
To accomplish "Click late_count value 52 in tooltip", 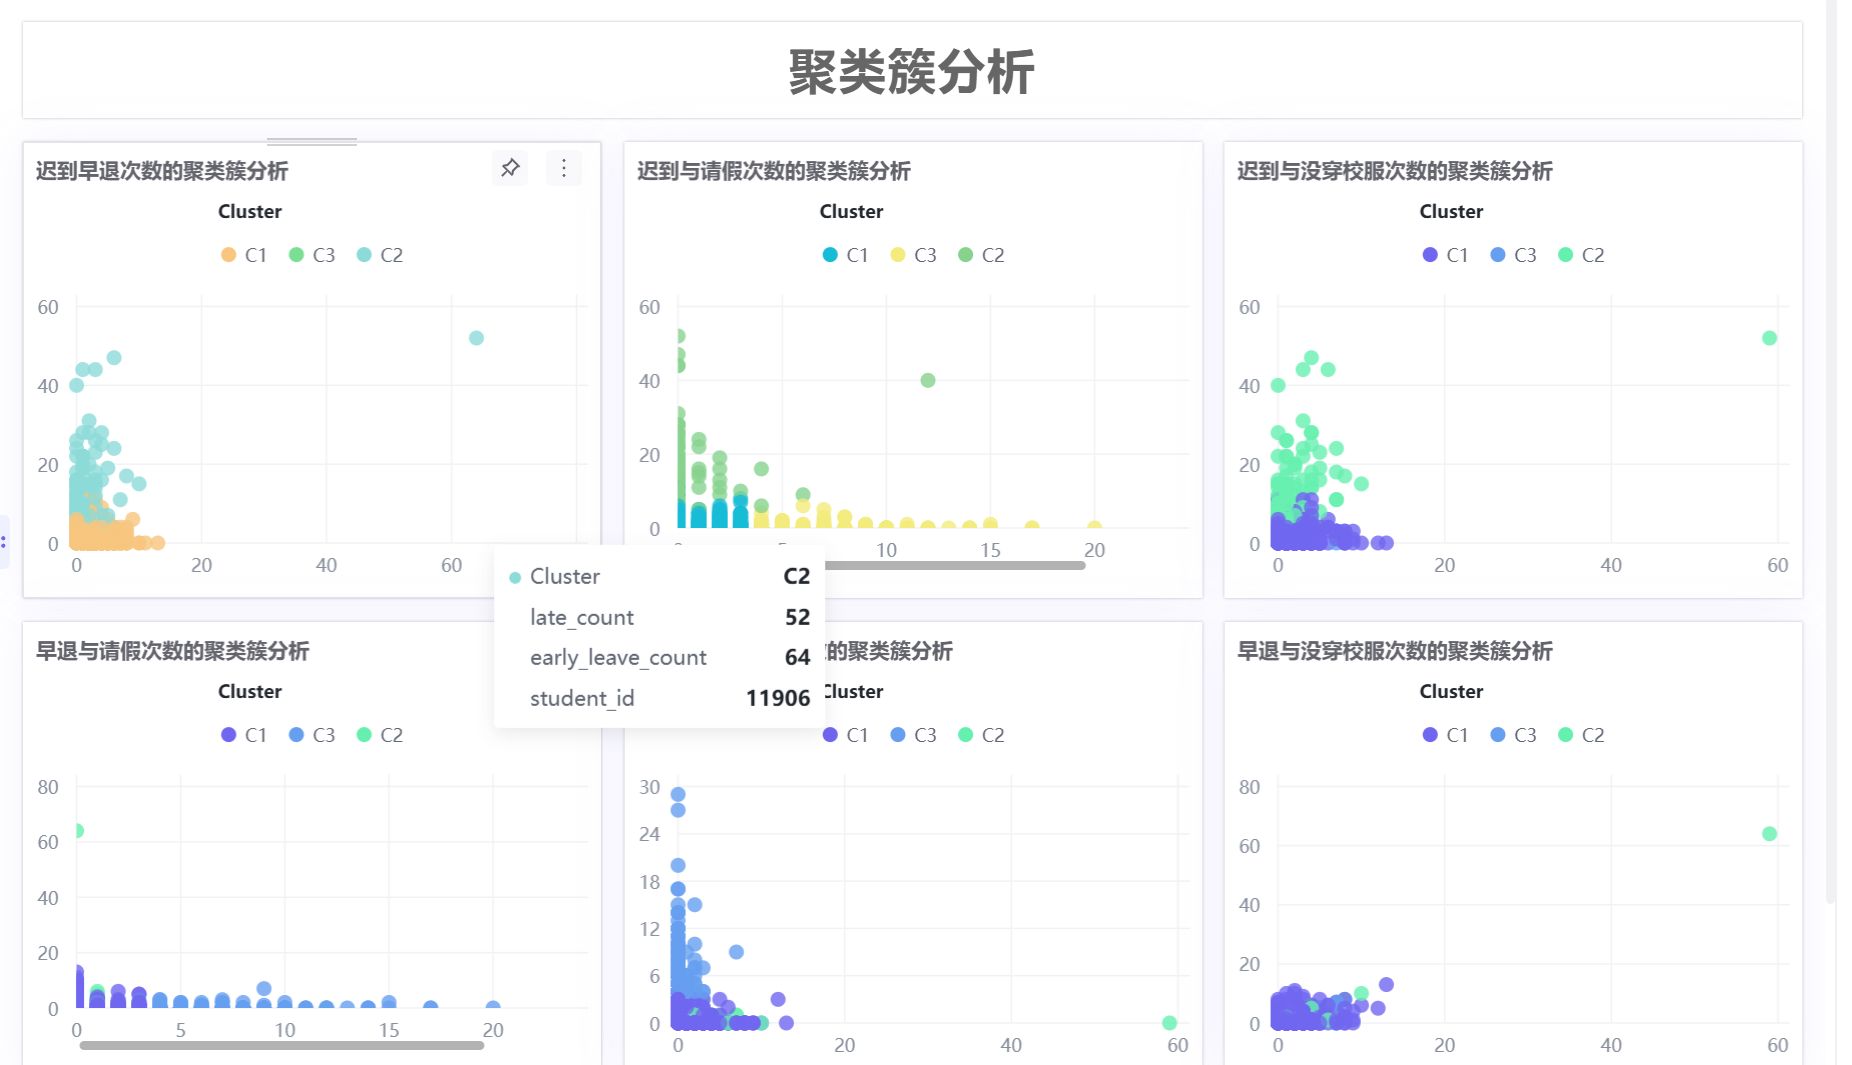I will 797,617.
